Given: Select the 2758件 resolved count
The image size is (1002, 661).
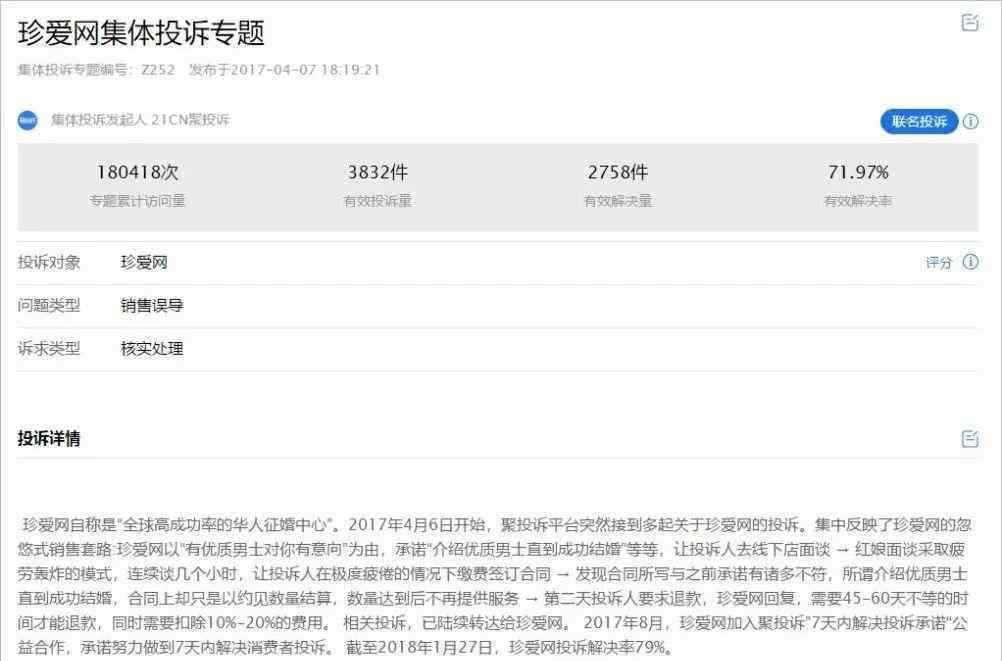Looking at the screenshot, I should point(617,172).
